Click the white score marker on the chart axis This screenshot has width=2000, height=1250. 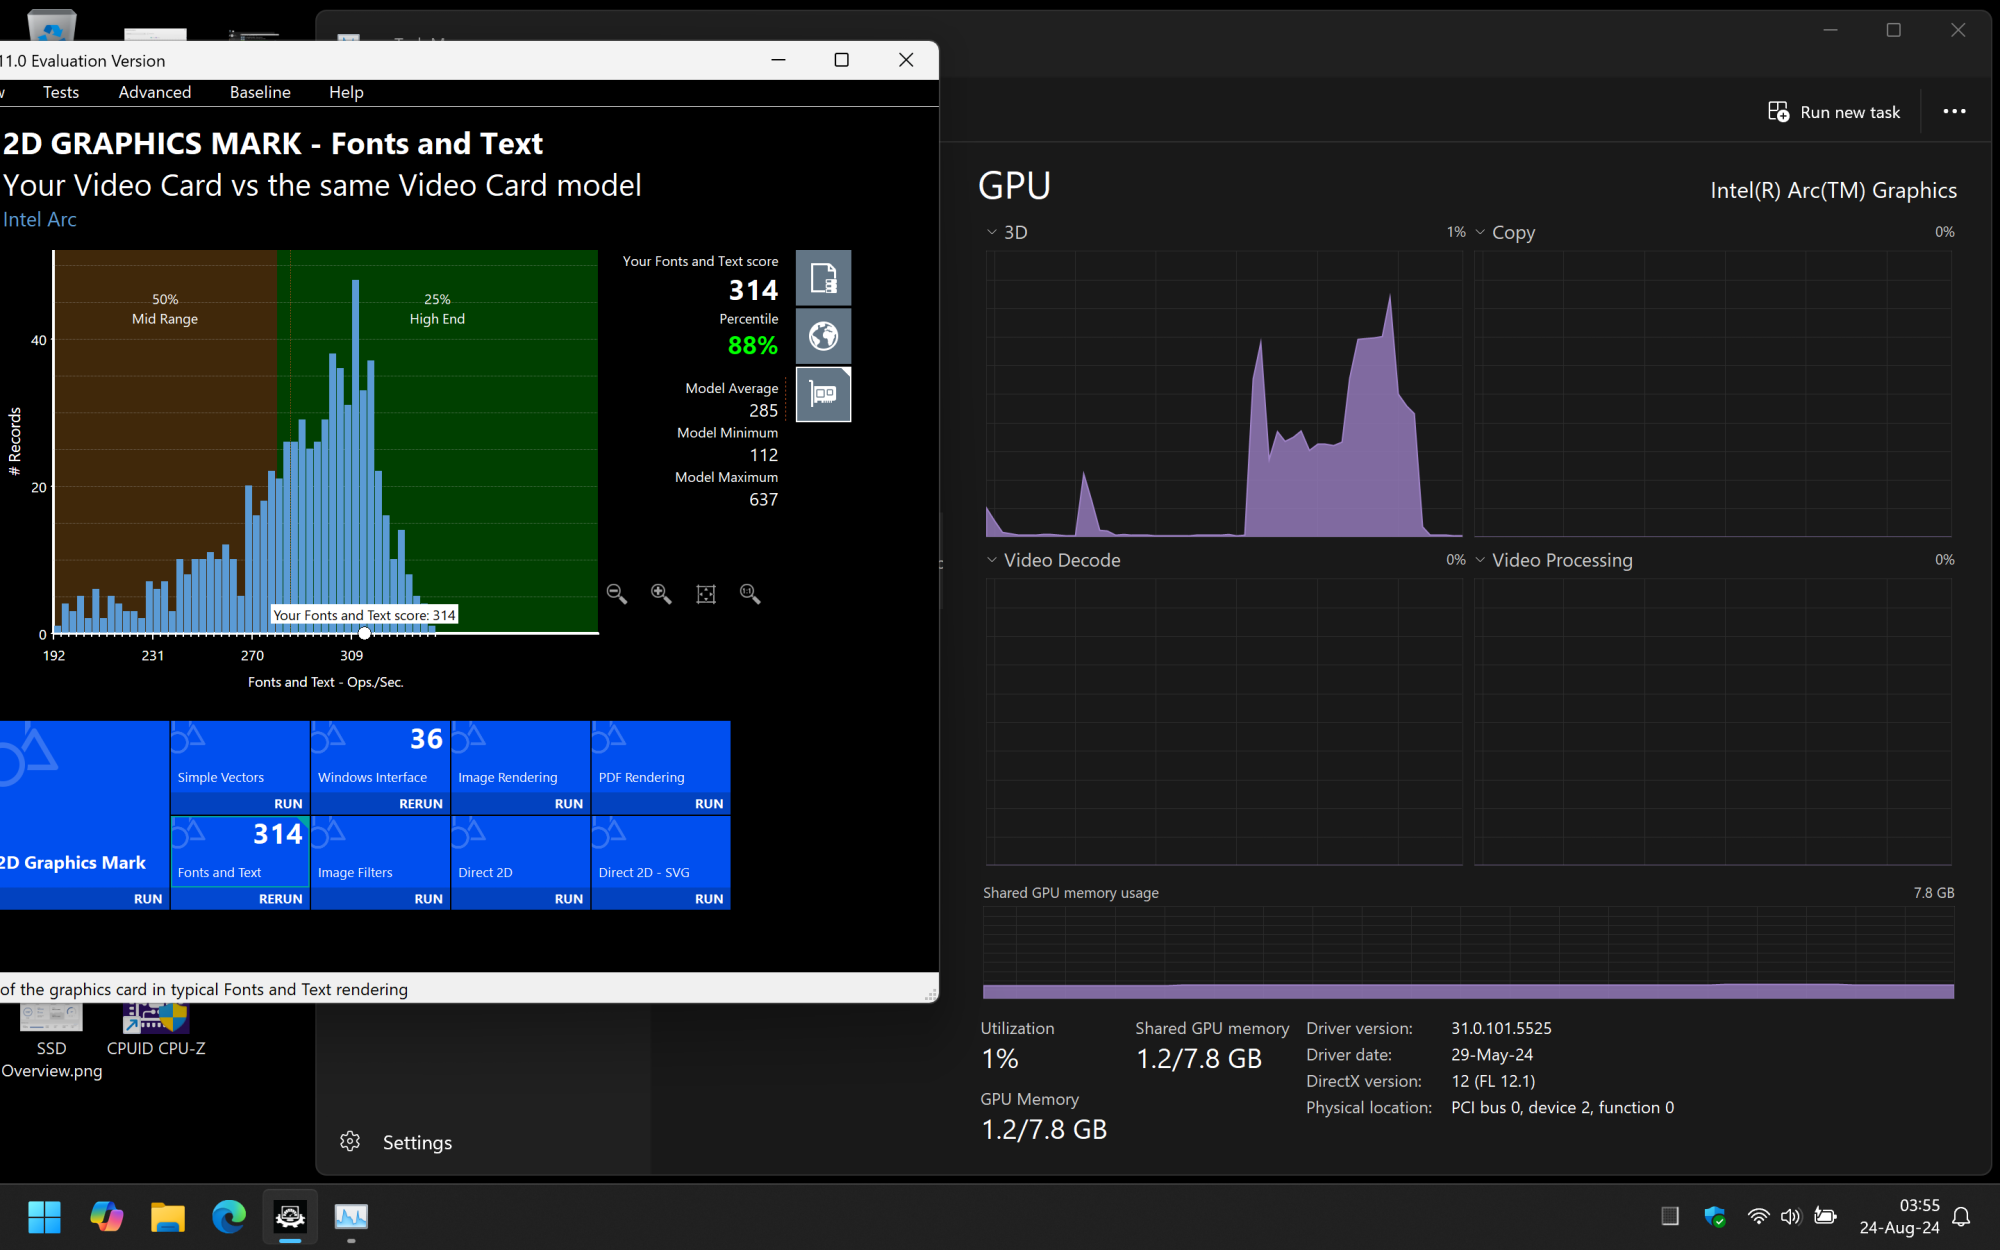pos(365,633)
